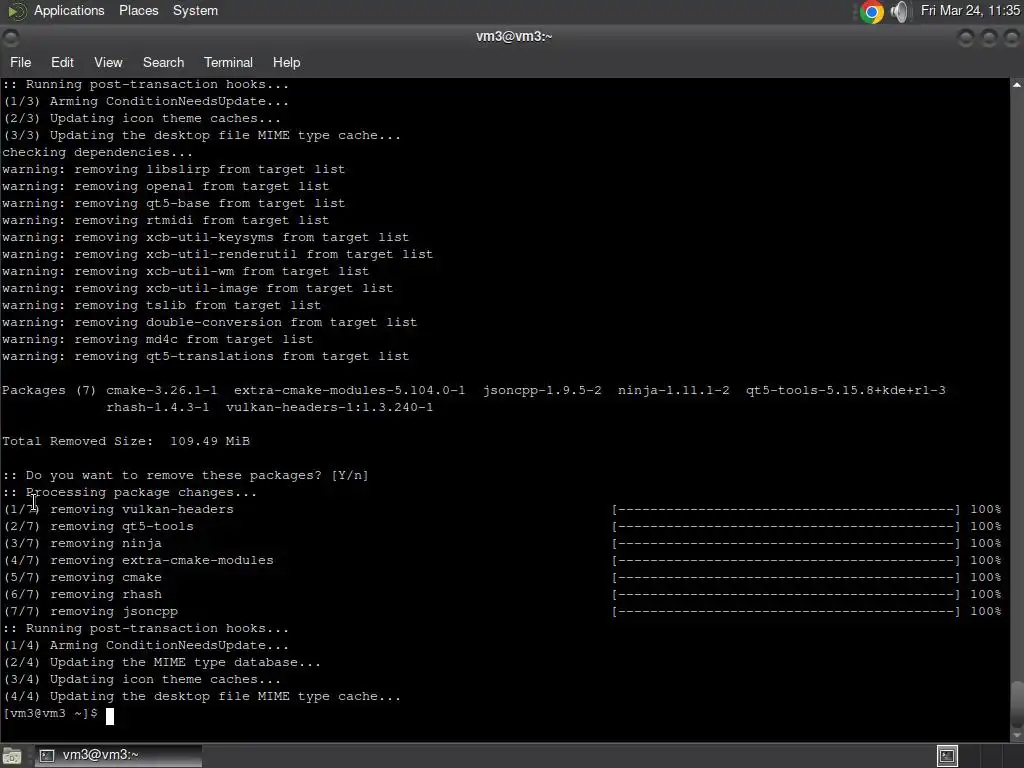Click 'warning: removing openal from target list'
Screen dimensions: 1024x768
165,187
